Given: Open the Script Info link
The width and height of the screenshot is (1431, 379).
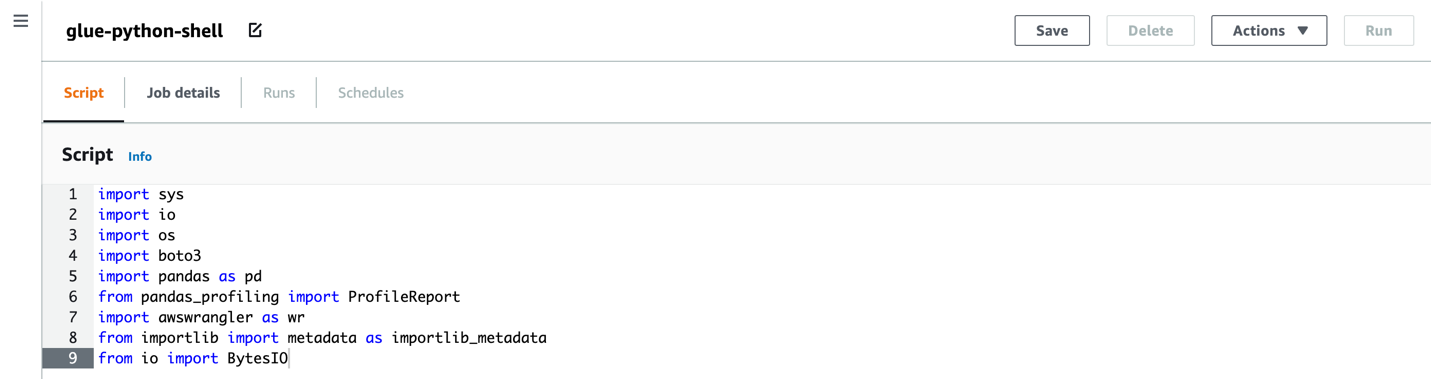Looking at the screenshot, I should (x=140, y=157).
